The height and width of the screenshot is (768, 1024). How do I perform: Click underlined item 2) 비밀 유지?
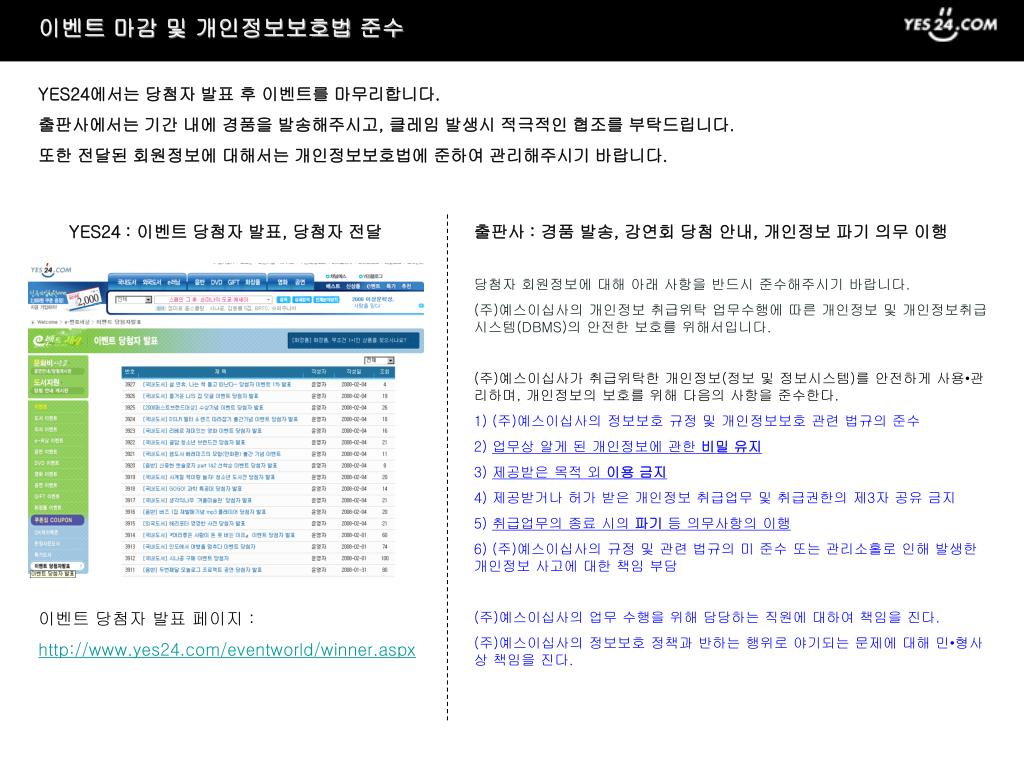[626, 447]
